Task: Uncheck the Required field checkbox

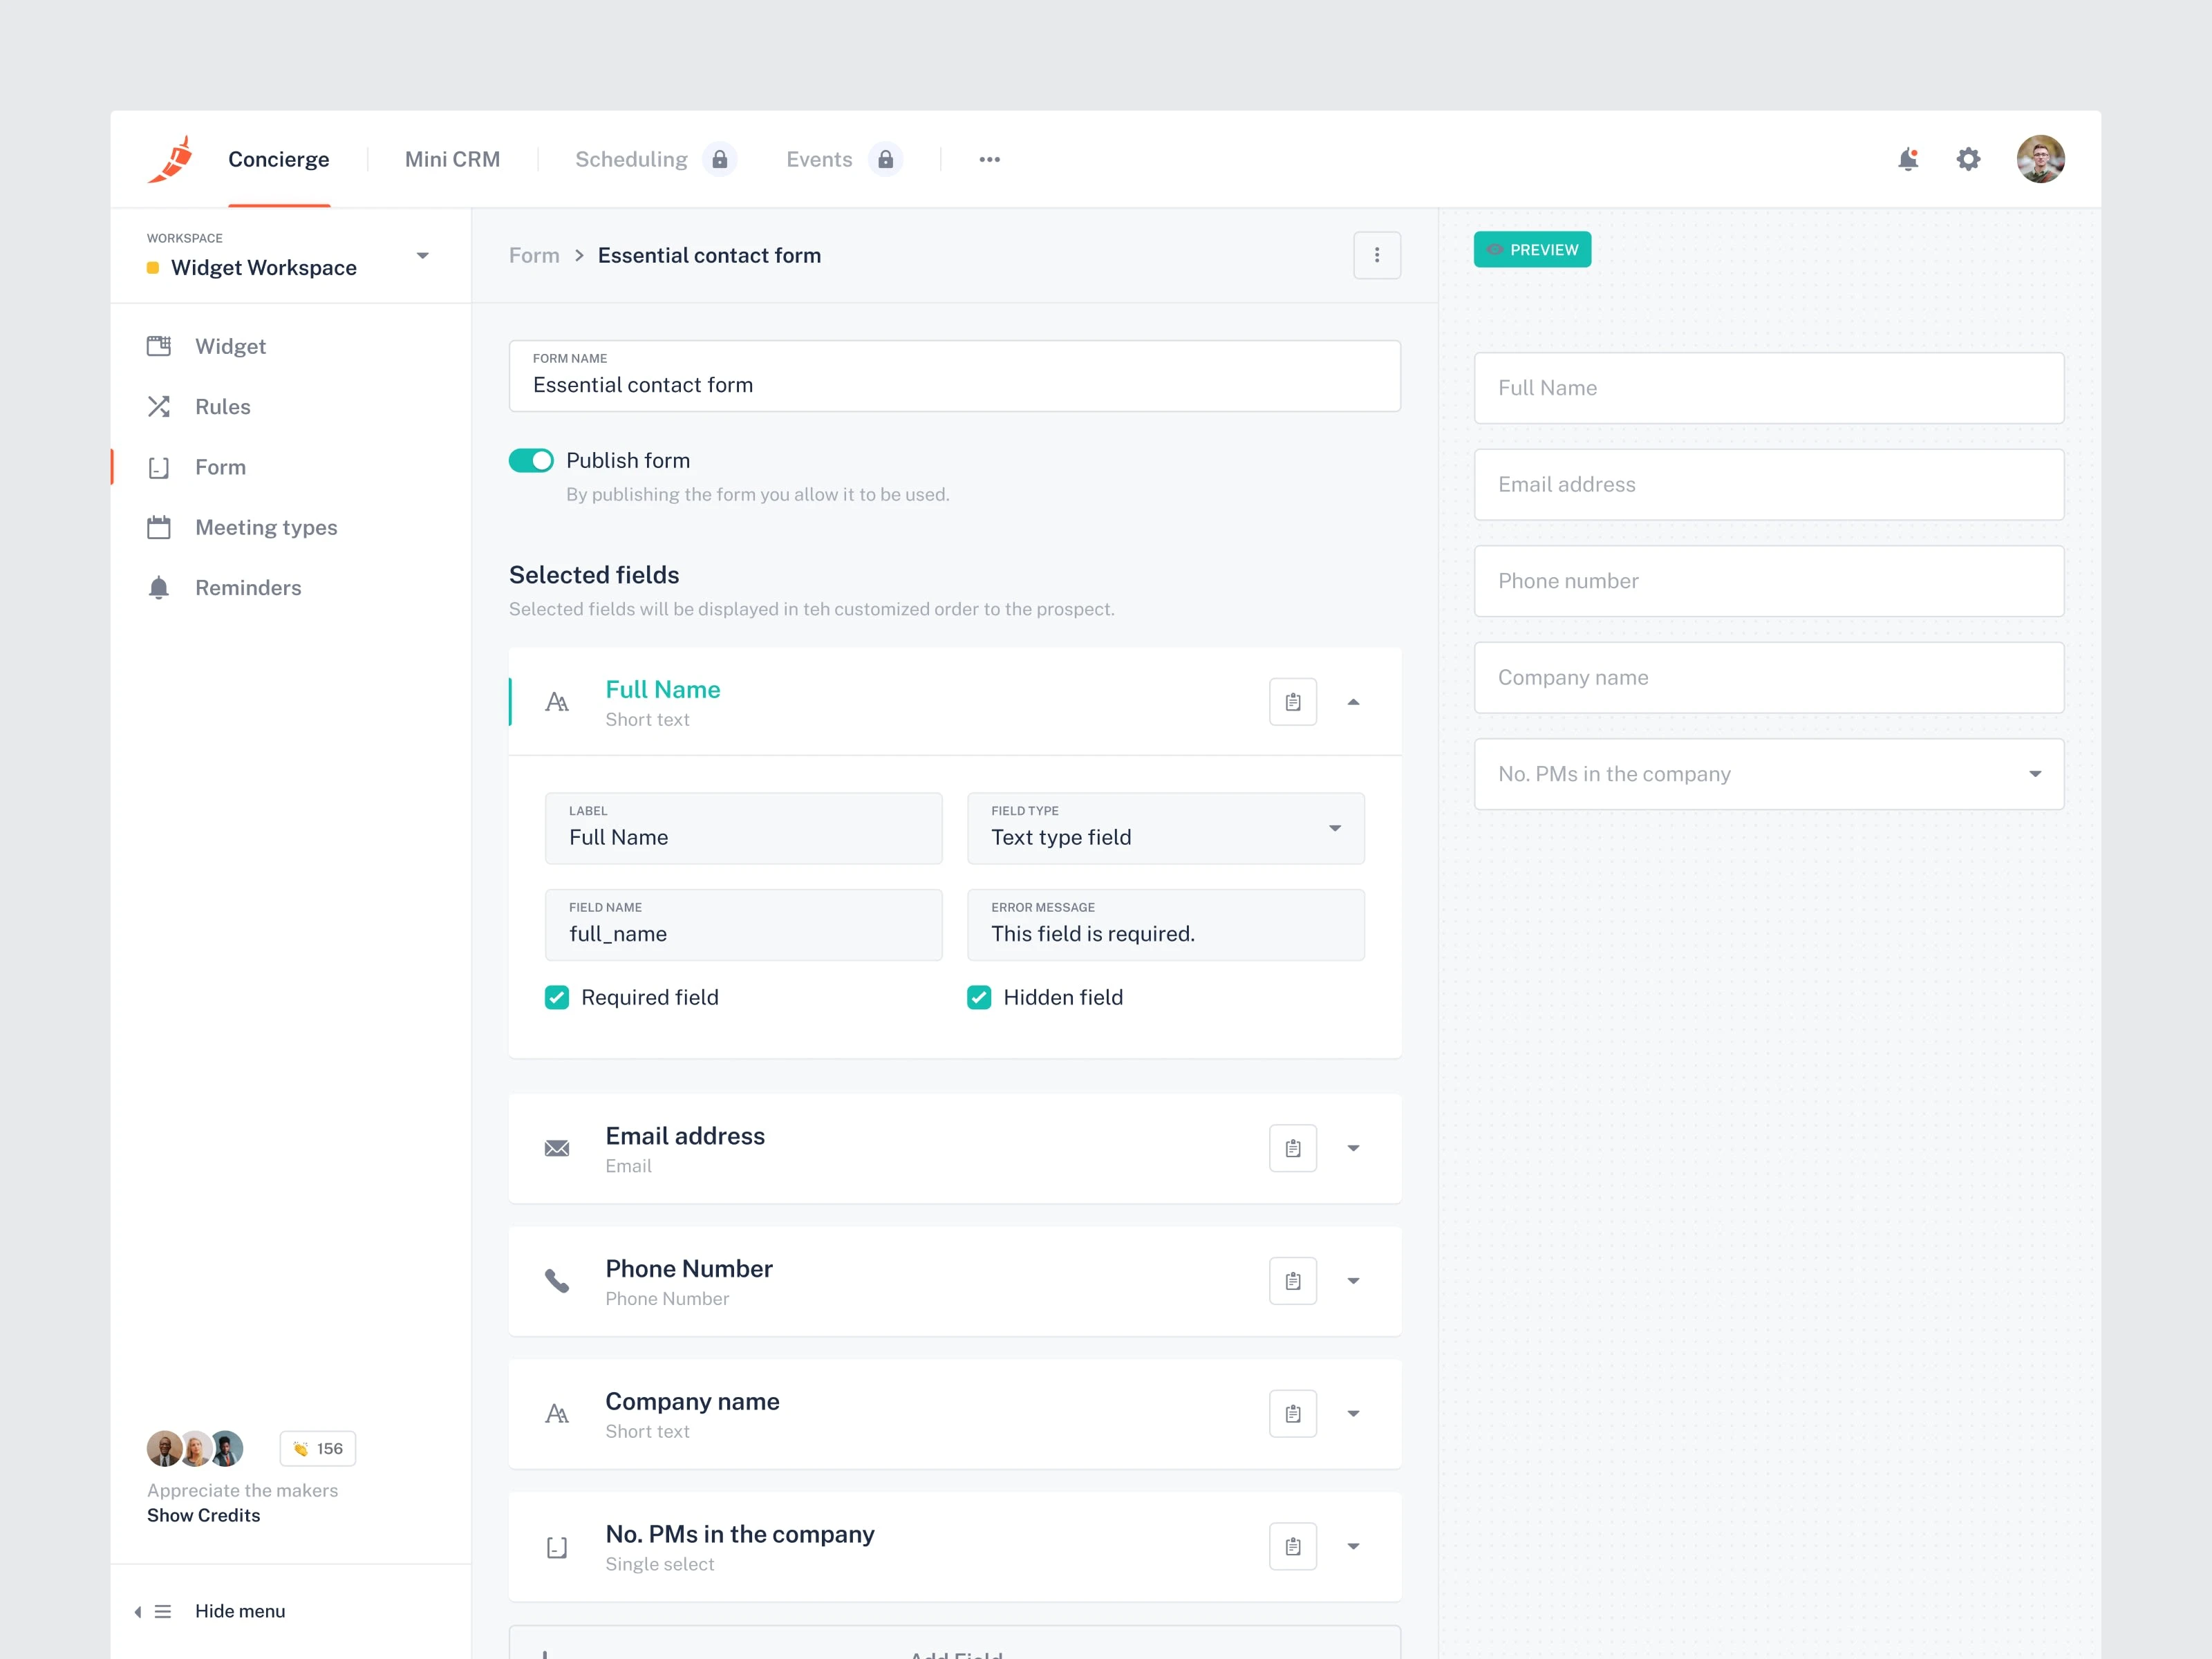Action: tap(557, 997)
